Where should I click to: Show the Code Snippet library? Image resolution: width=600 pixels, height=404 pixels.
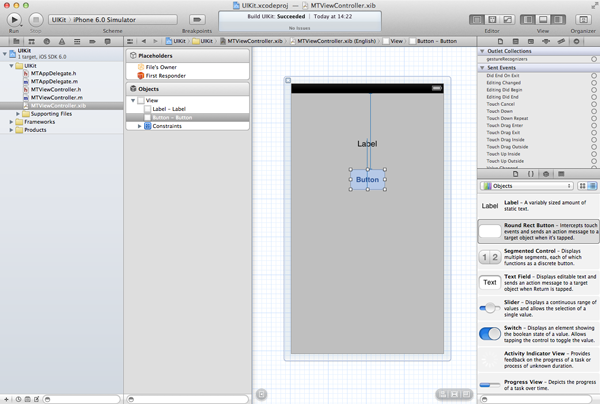point(531,174)
